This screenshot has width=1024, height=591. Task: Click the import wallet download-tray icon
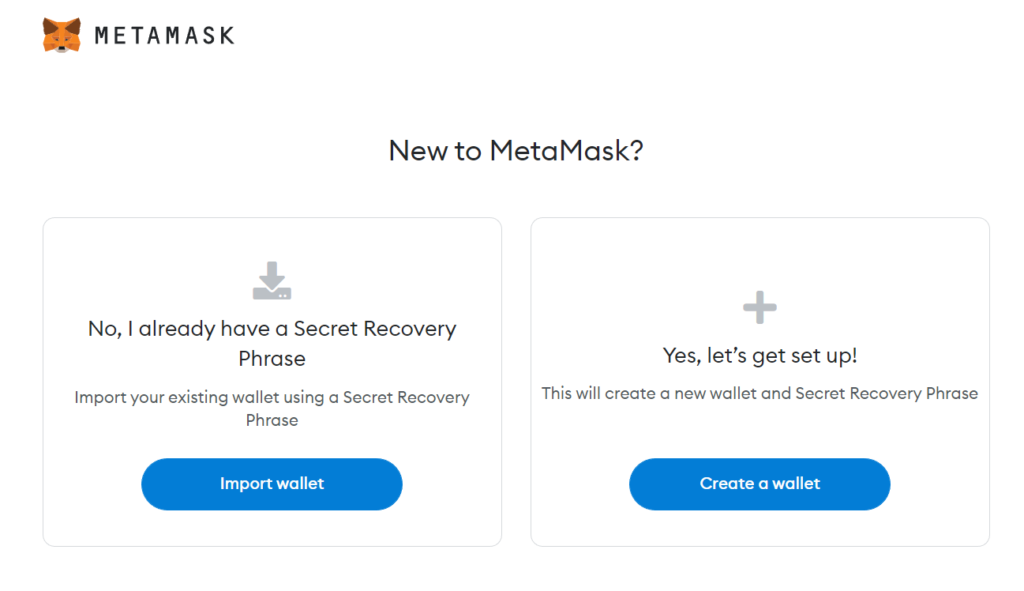tap(271, 282)
